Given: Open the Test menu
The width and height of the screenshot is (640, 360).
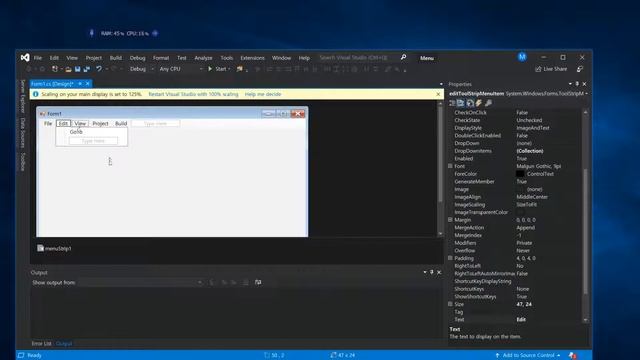Looking at the screenshot, I should tap(182, 58).
